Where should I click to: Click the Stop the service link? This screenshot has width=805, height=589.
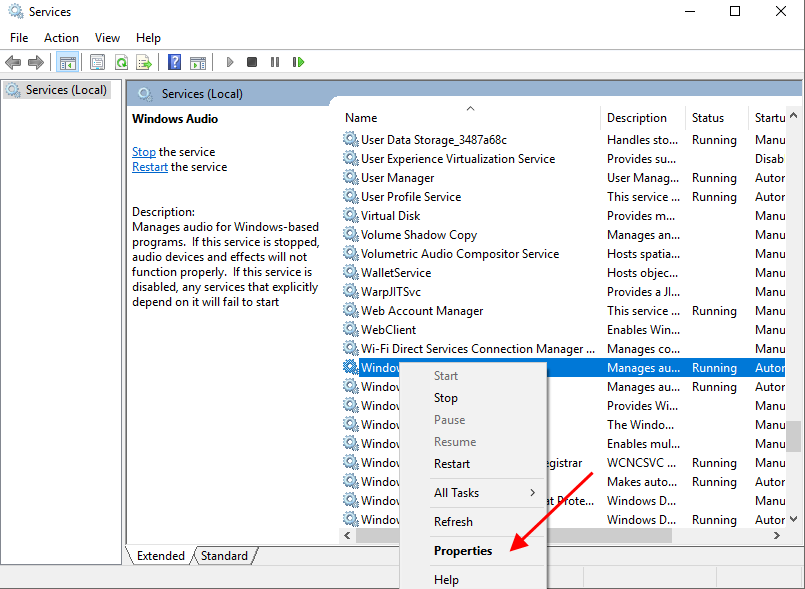[144, 152]
